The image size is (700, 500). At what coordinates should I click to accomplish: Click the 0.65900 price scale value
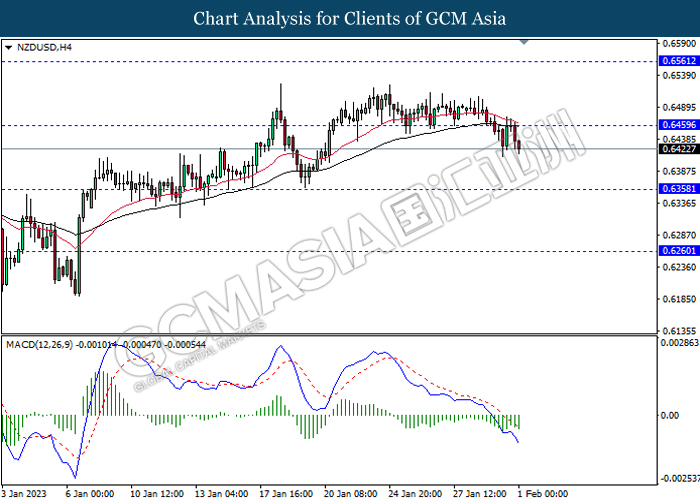tap(679, 43)
